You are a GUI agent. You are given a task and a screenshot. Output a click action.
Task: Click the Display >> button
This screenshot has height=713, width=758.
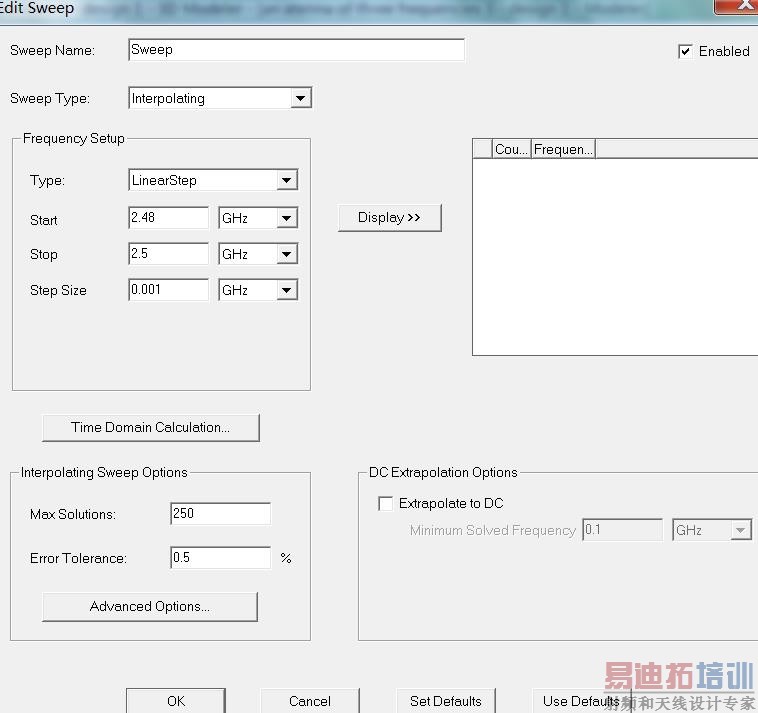(x=390, y=218)
